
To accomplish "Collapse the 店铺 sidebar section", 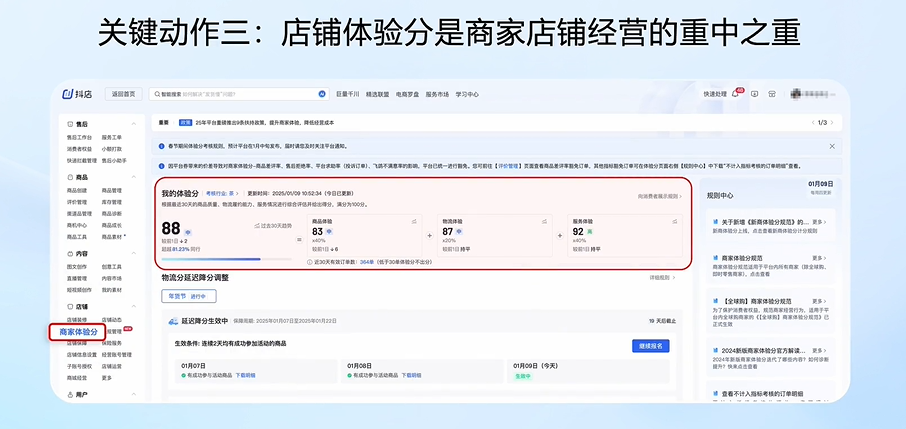I will click(134, 307).
